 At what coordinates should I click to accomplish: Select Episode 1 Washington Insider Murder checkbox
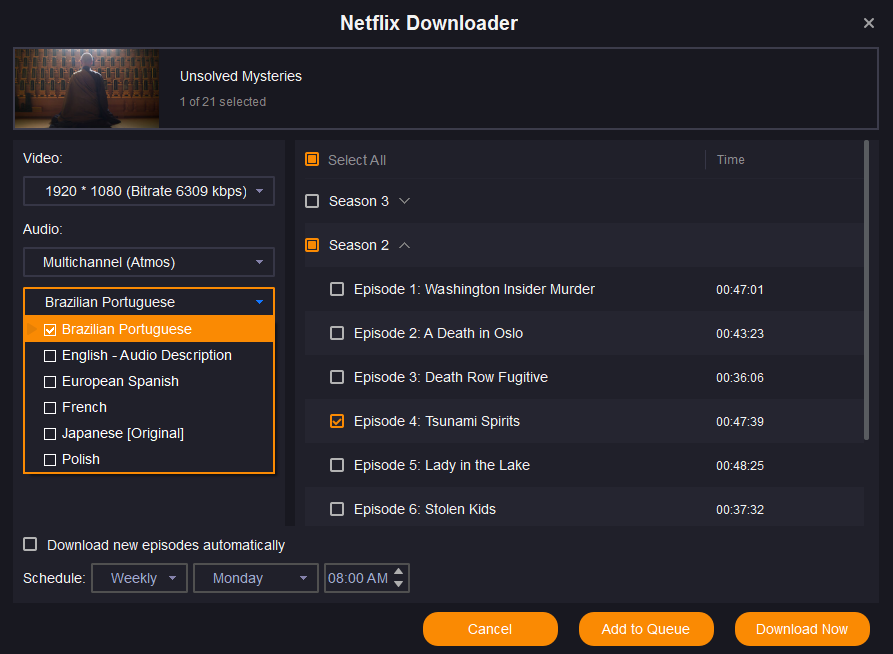[337, 289]
